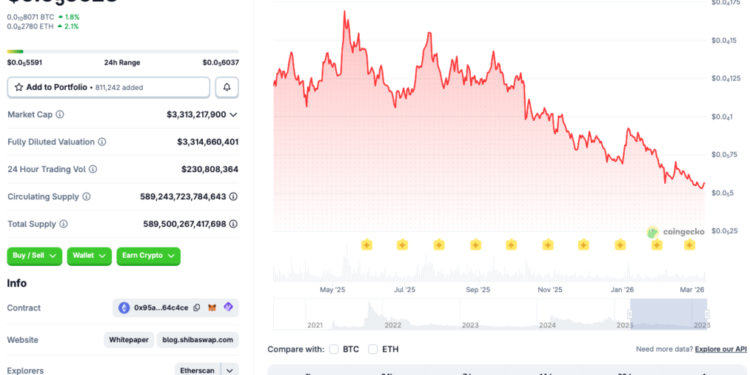Click info icon beside Total Supply label
Viewport: 750px width, 375px height.
click(63, 224)
